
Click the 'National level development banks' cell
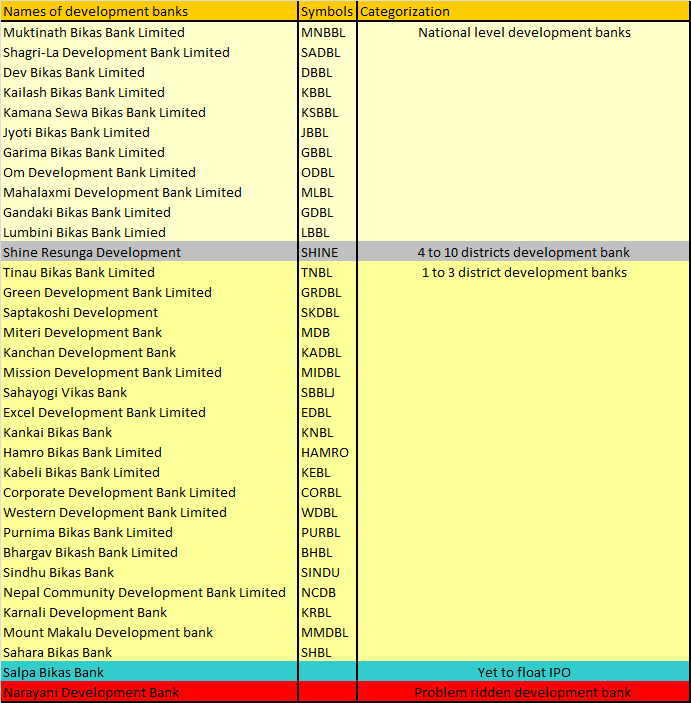point(523,32)
